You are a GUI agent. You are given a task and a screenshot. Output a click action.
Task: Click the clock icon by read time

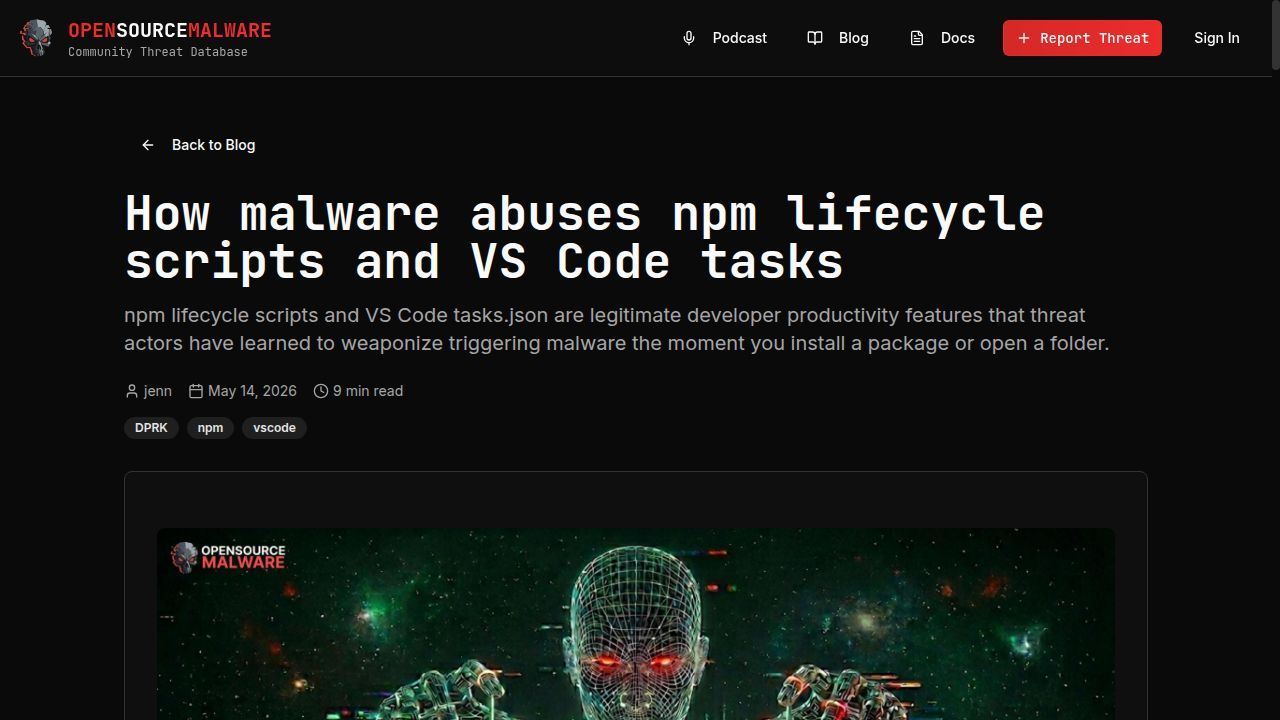(x=321, y=391)
